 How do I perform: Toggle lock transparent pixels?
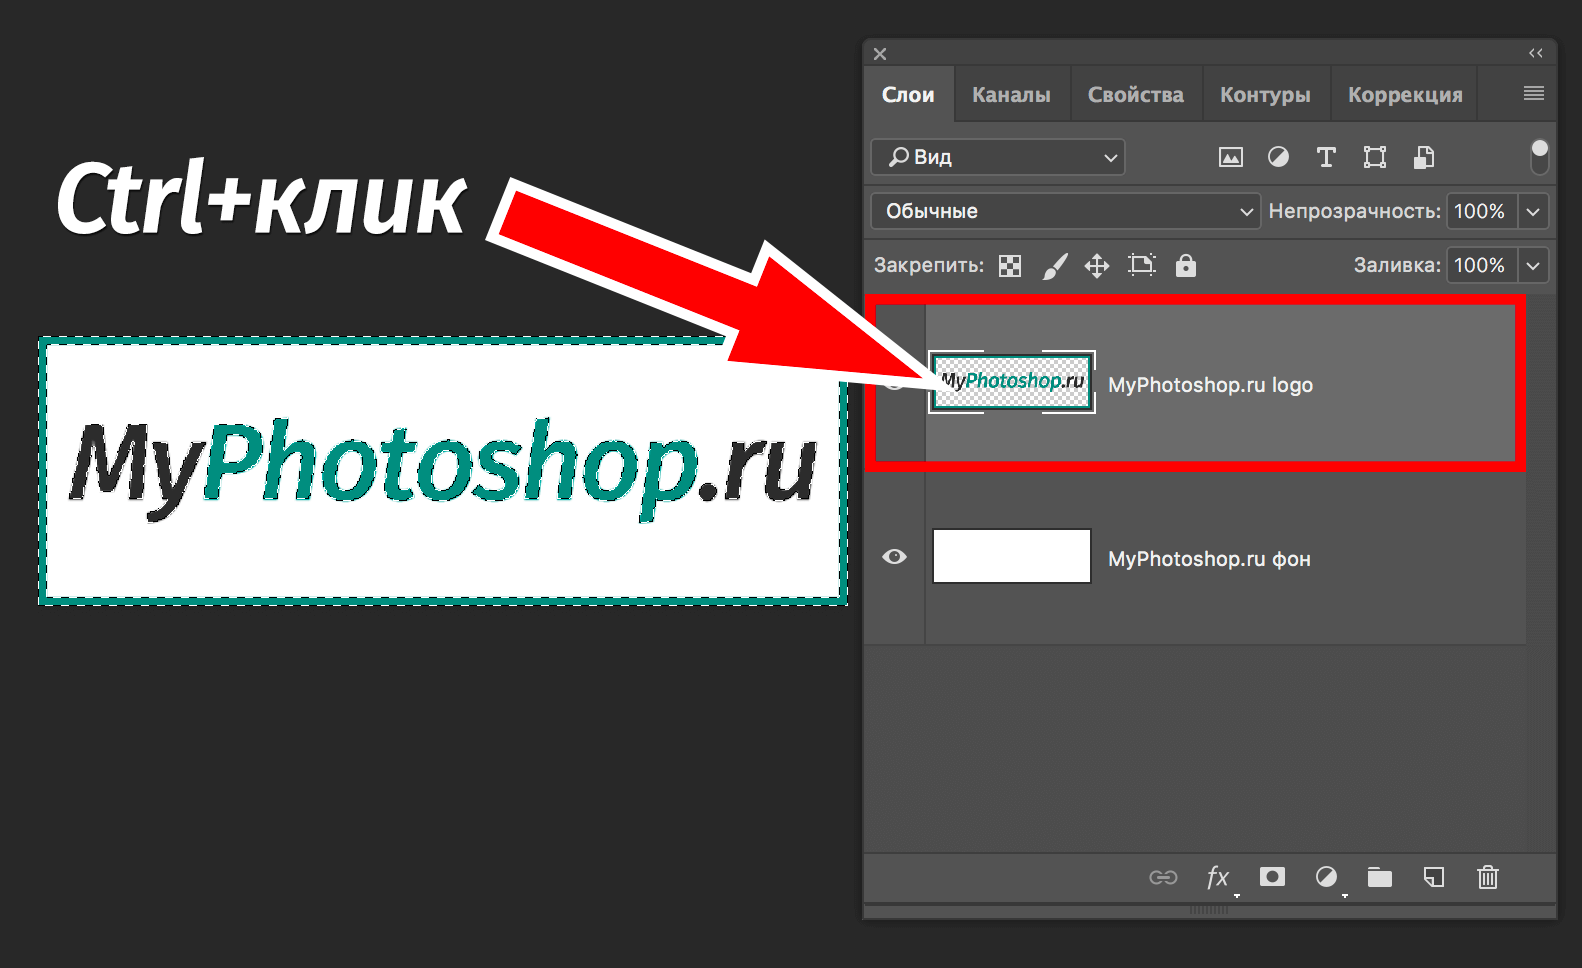tap(1010, 265)
